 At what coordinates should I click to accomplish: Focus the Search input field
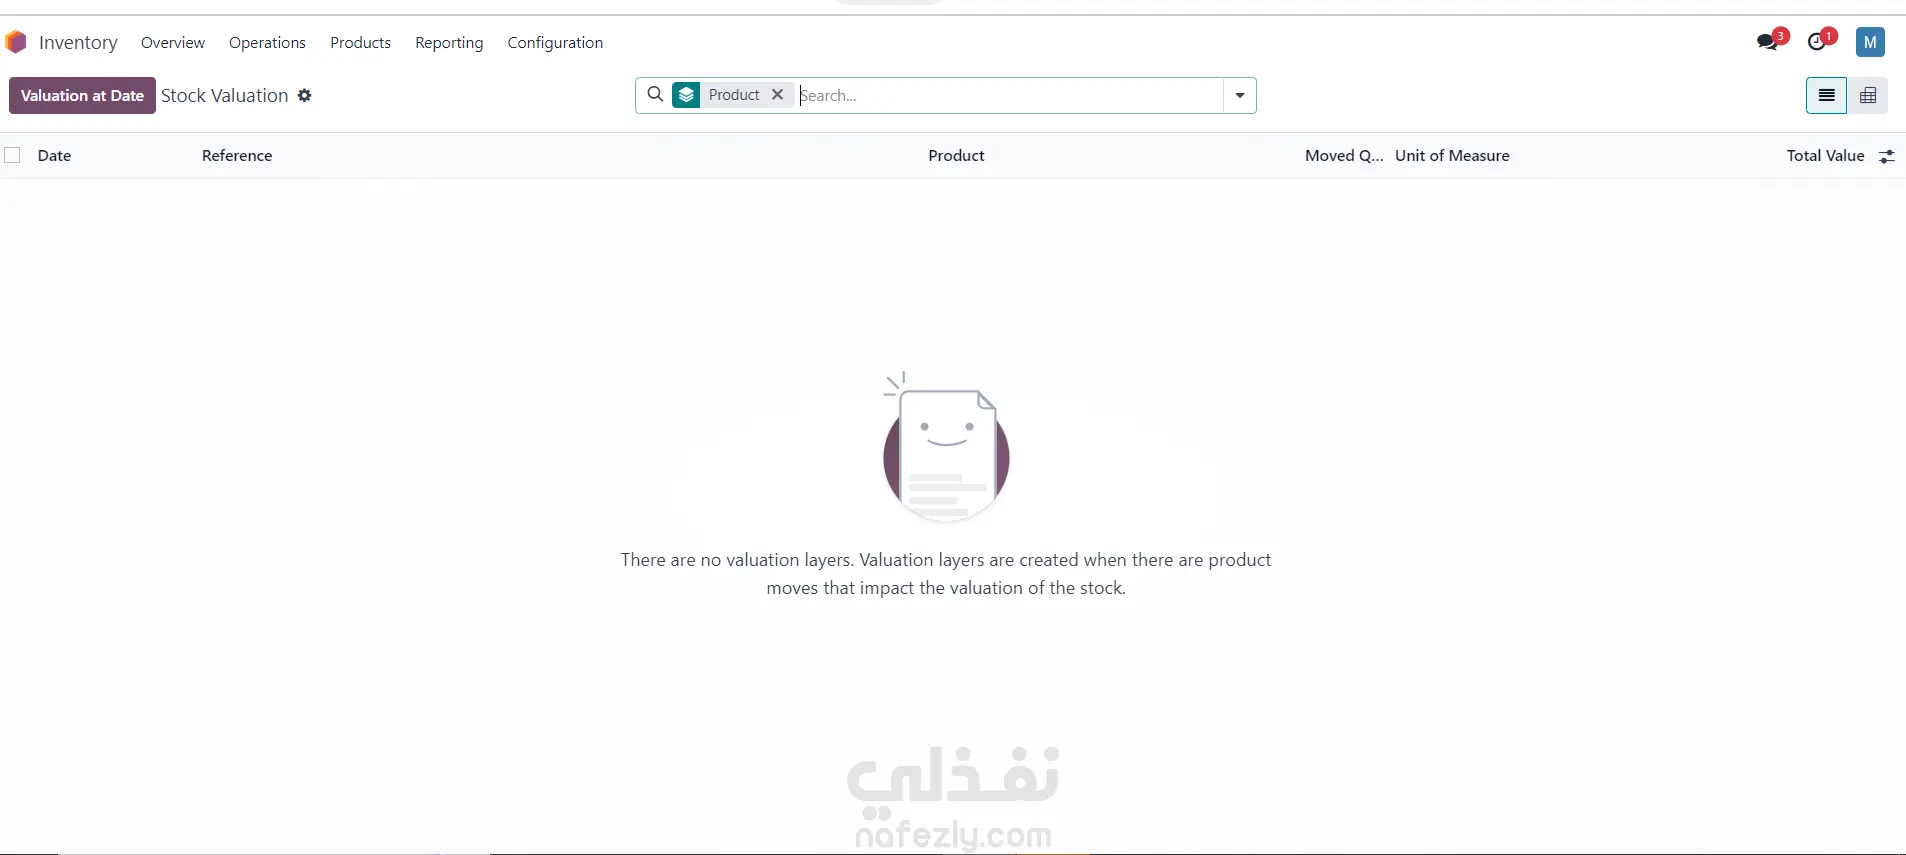click(1008, 96)
